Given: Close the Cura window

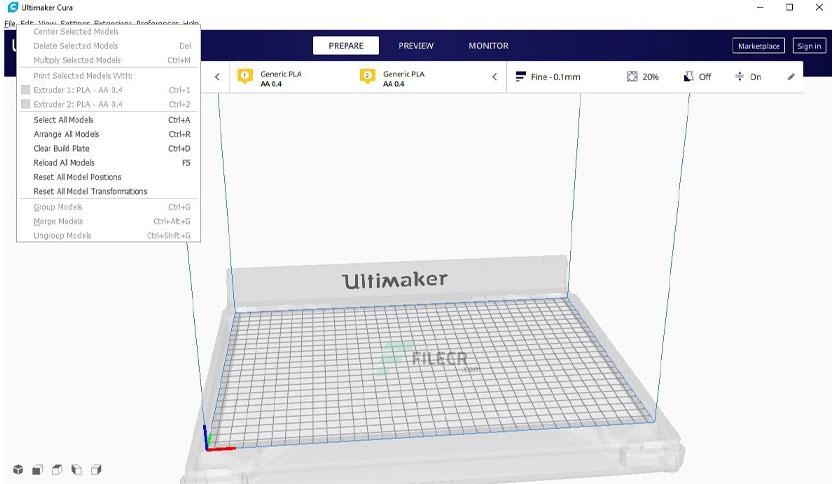Looking at the screenshot, I should pyautogui.click(x=819, y=7).
